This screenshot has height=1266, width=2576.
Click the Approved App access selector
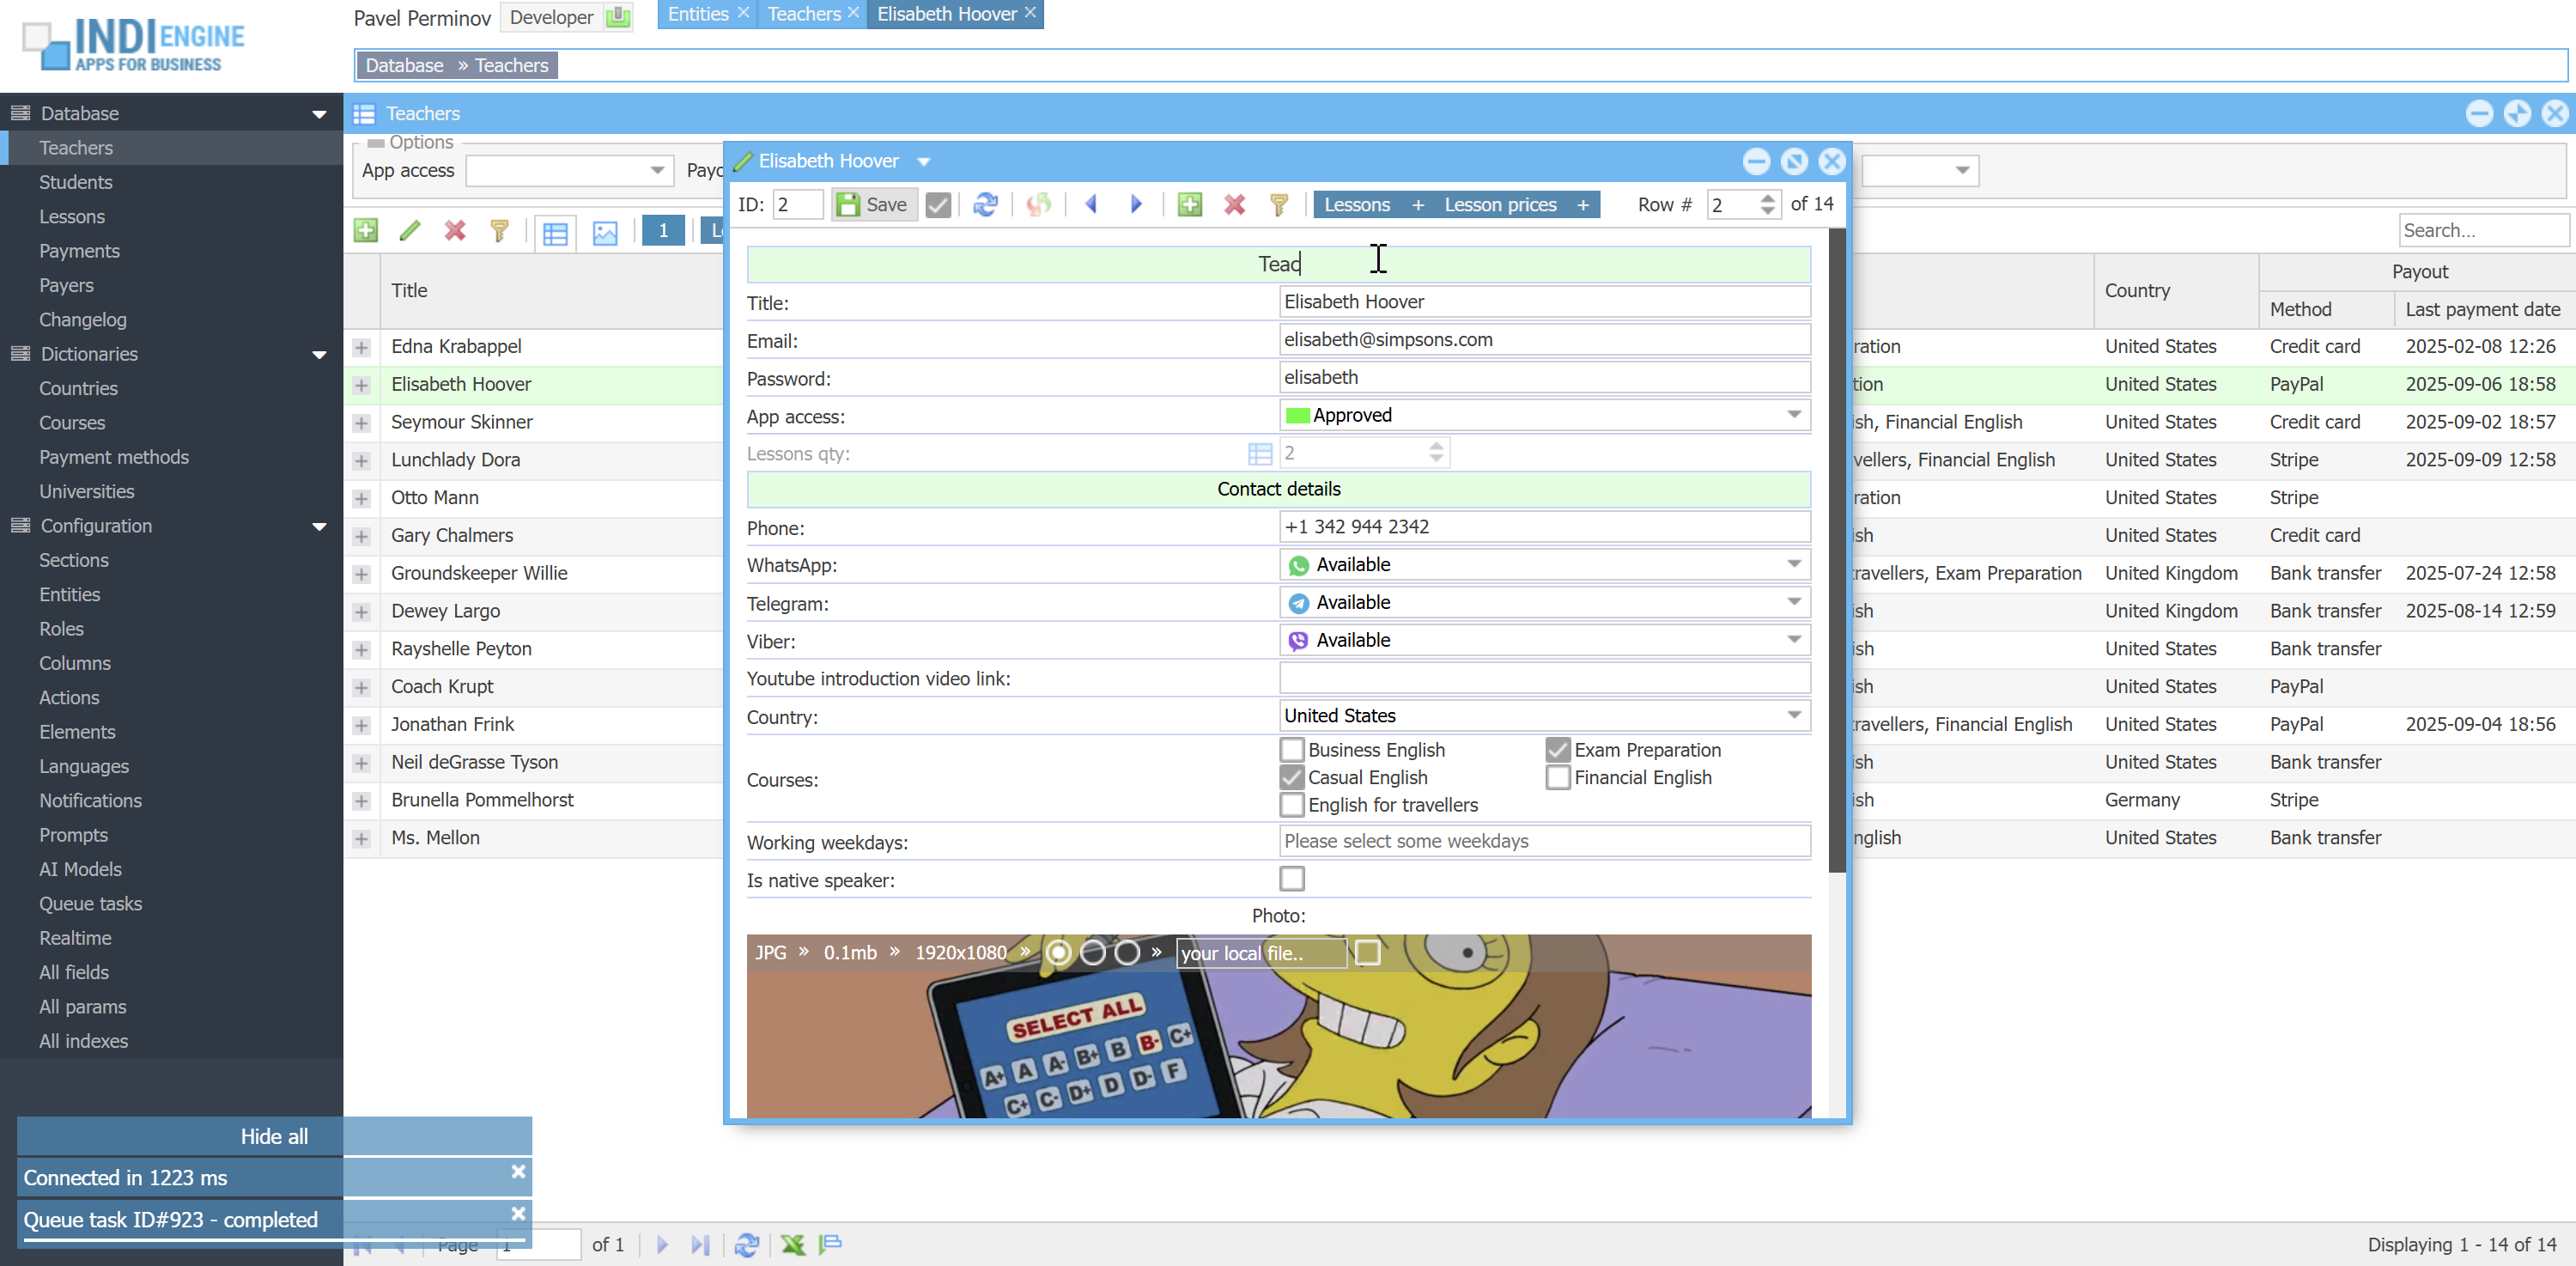(x=1543, y=415)
